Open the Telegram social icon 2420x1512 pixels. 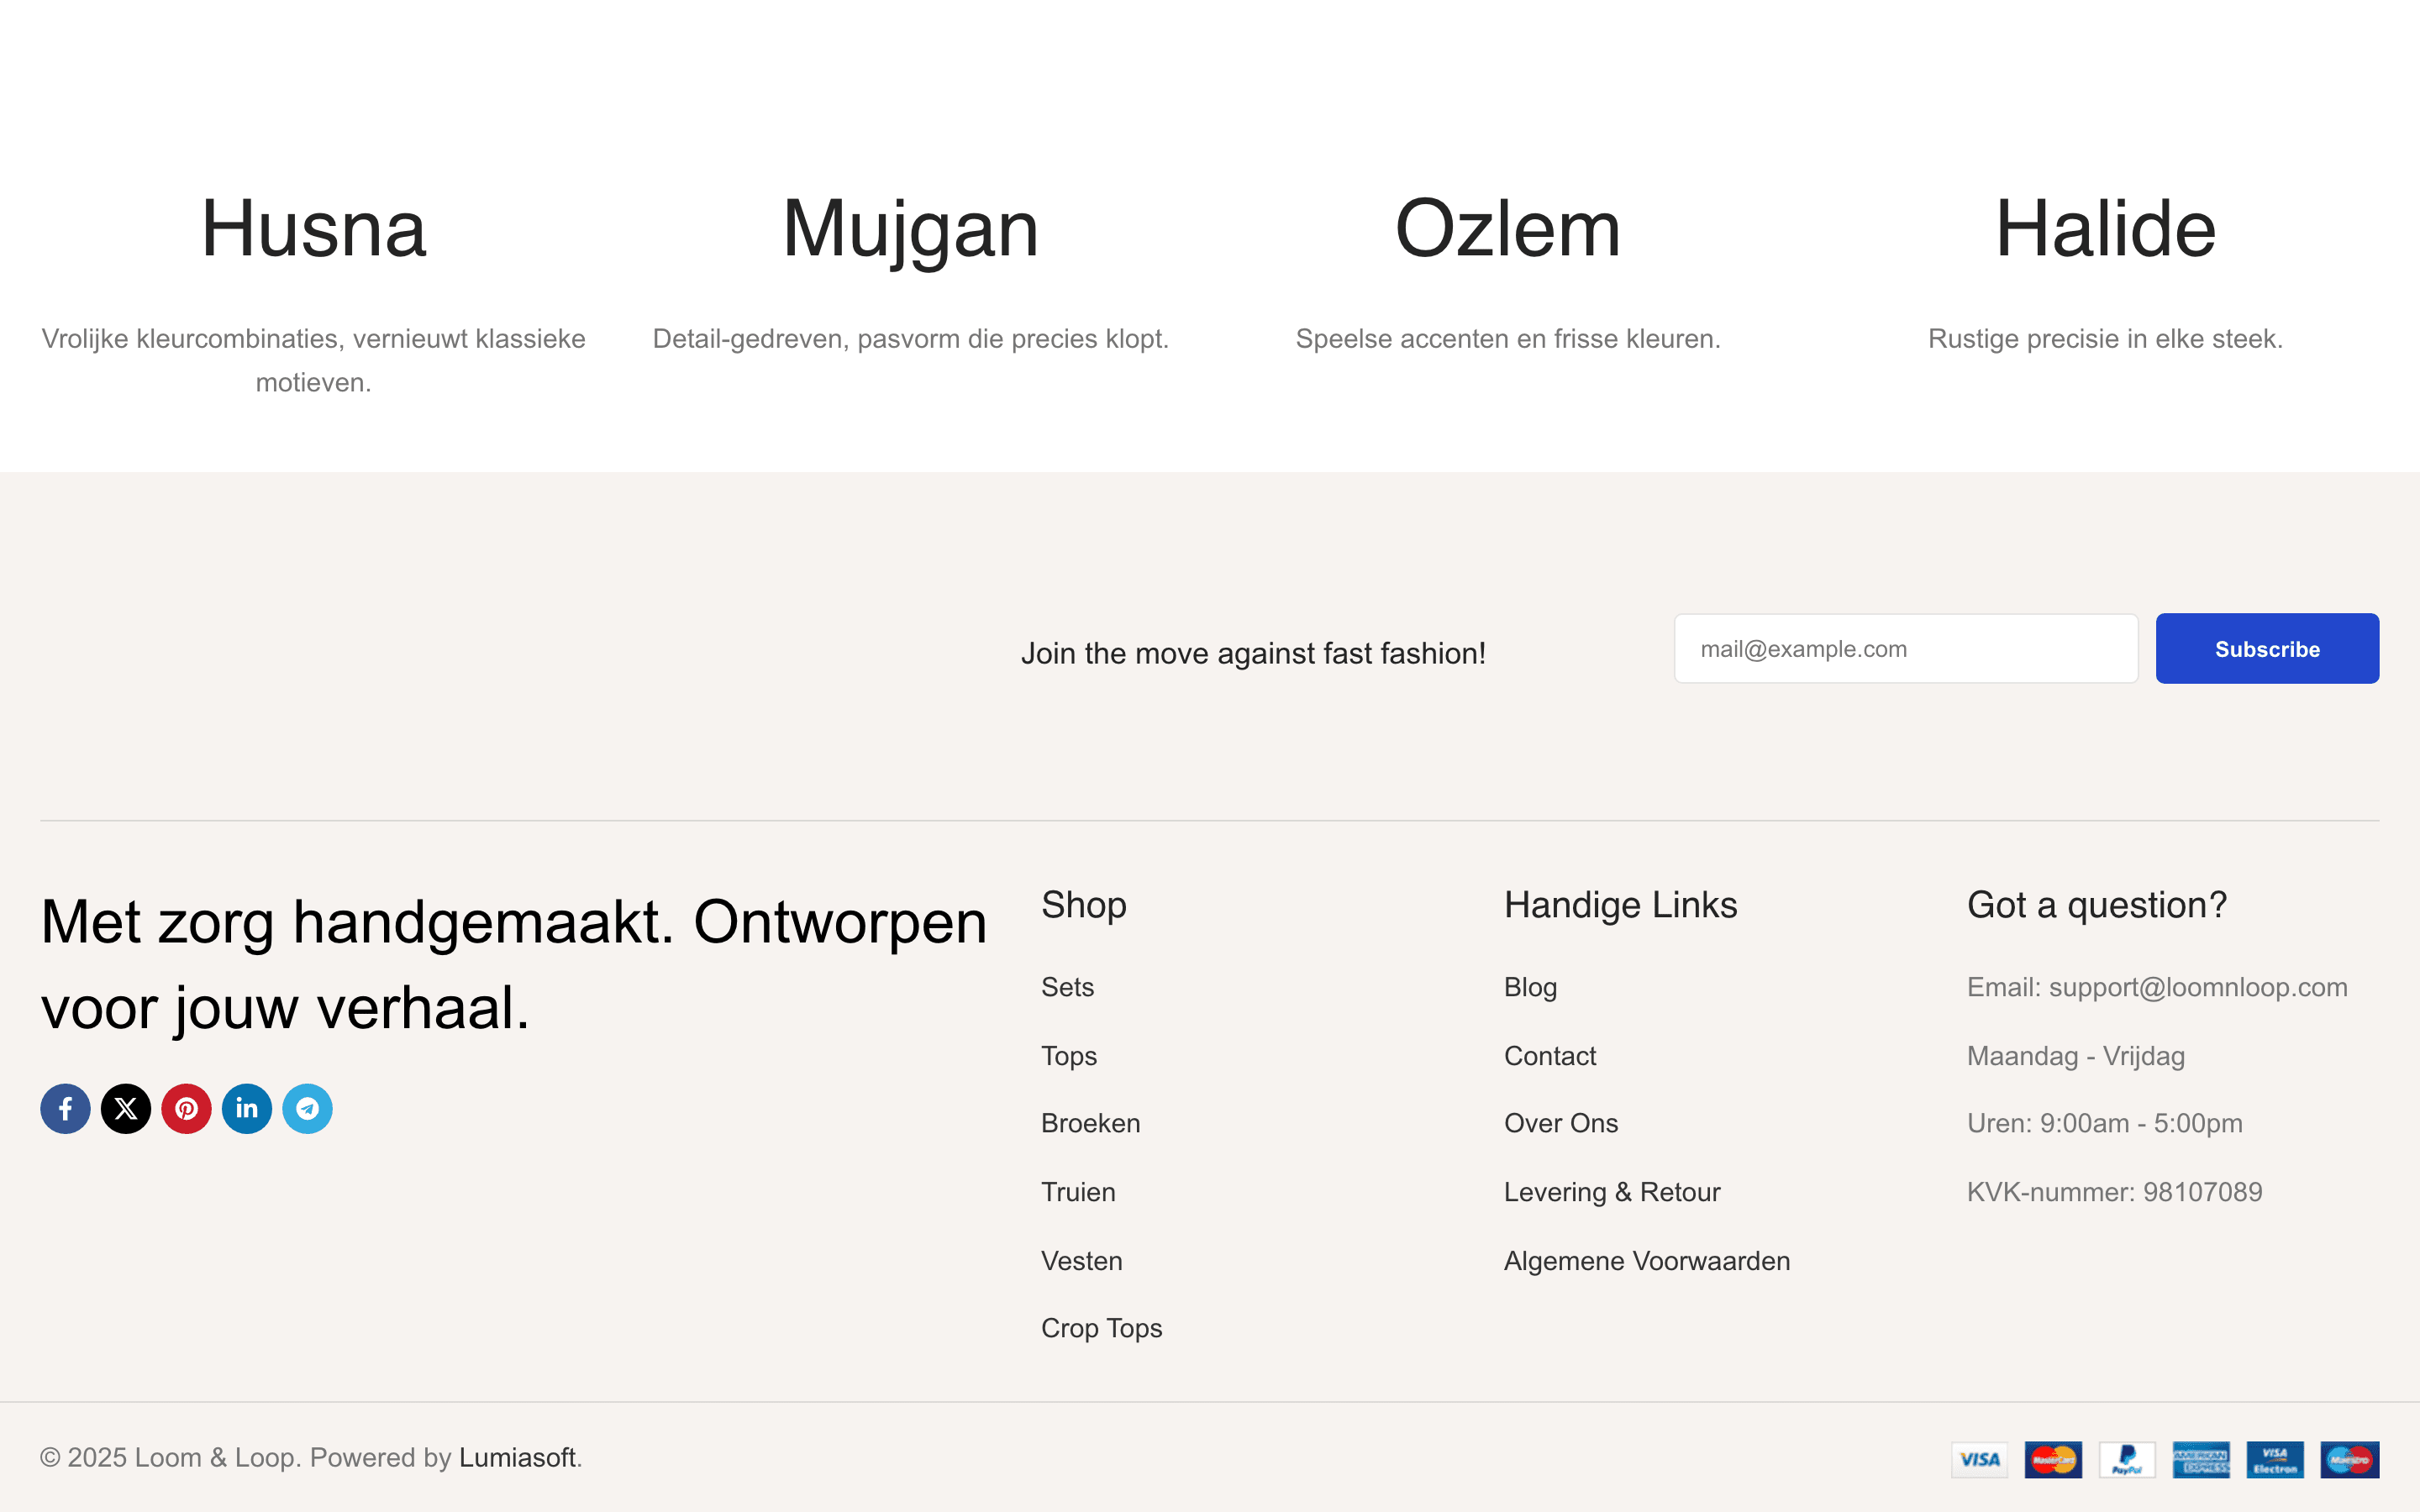[x=307, y=1108]
